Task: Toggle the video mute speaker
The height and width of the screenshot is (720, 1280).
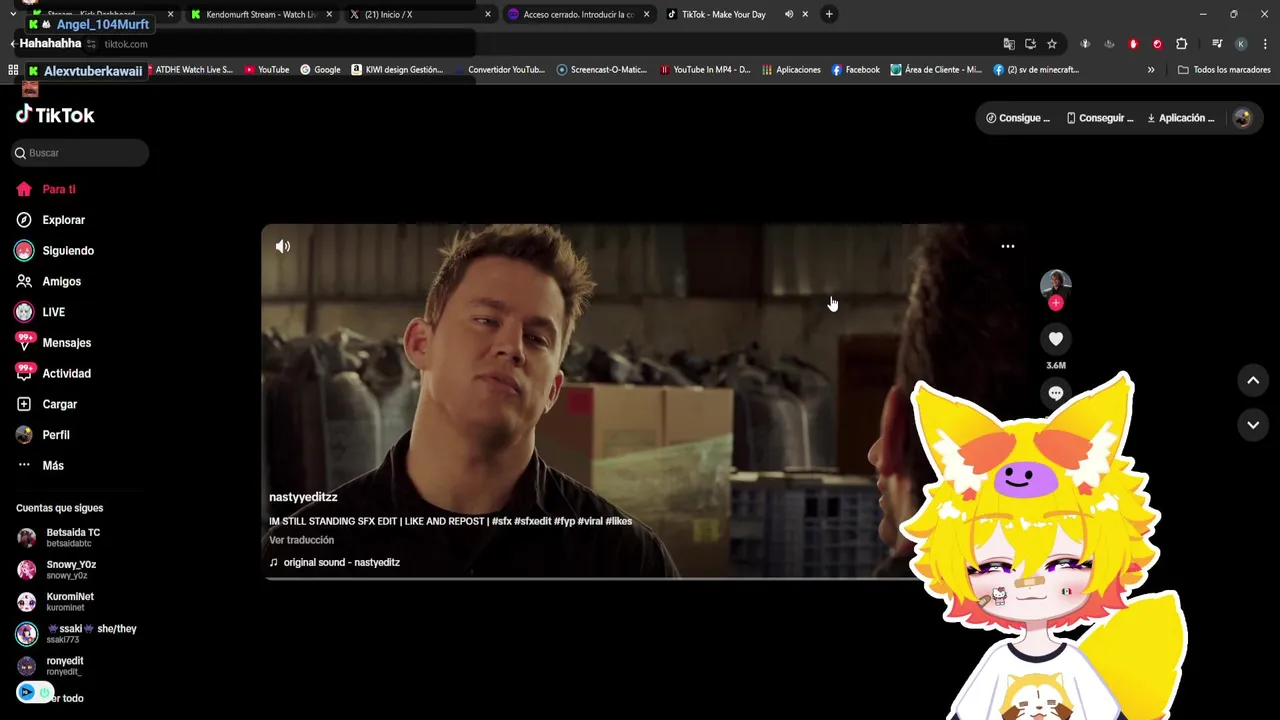Action: click(x=283, y=246)
